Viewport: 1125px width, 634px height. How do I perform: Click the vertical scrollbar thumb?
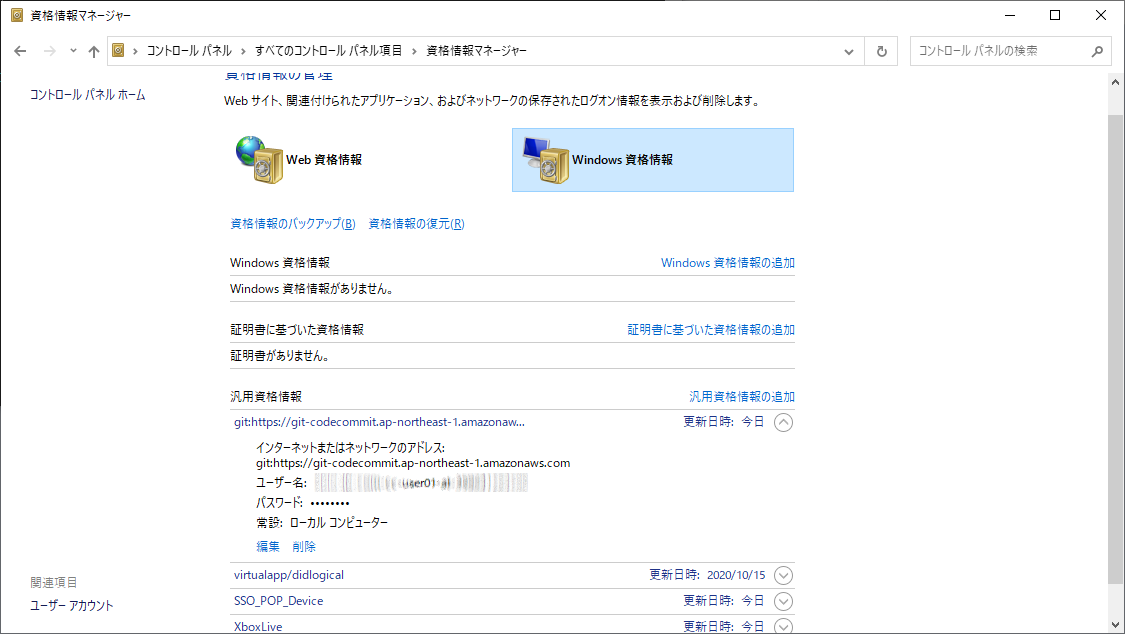coord(1115,348)
